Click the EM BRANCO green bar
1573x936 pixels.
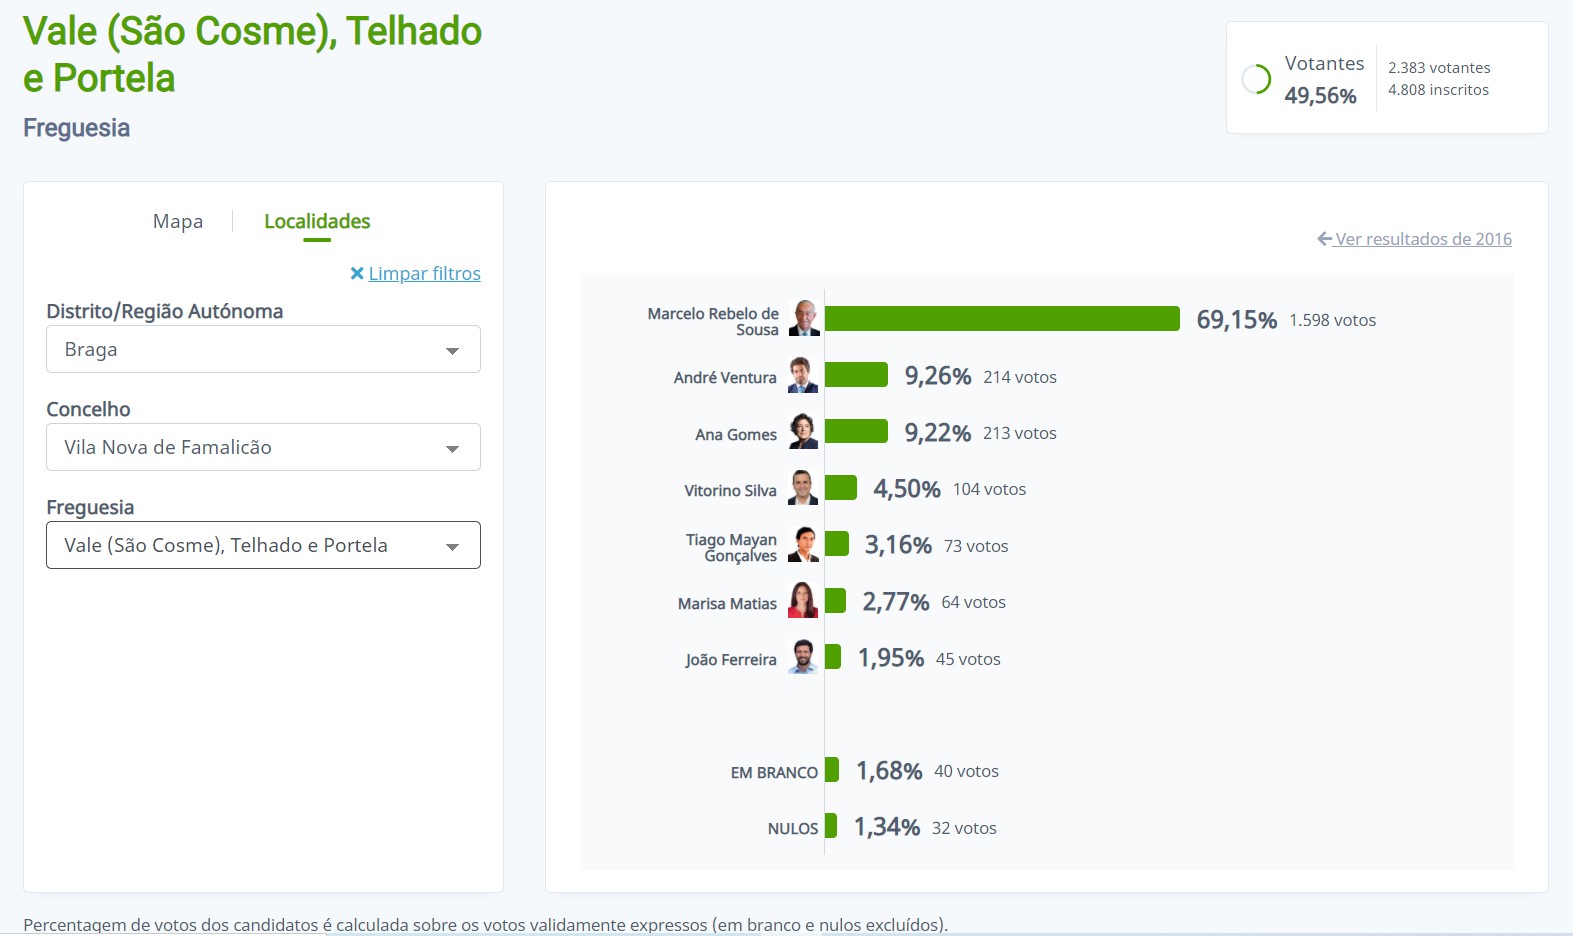(x=832, y=770)
